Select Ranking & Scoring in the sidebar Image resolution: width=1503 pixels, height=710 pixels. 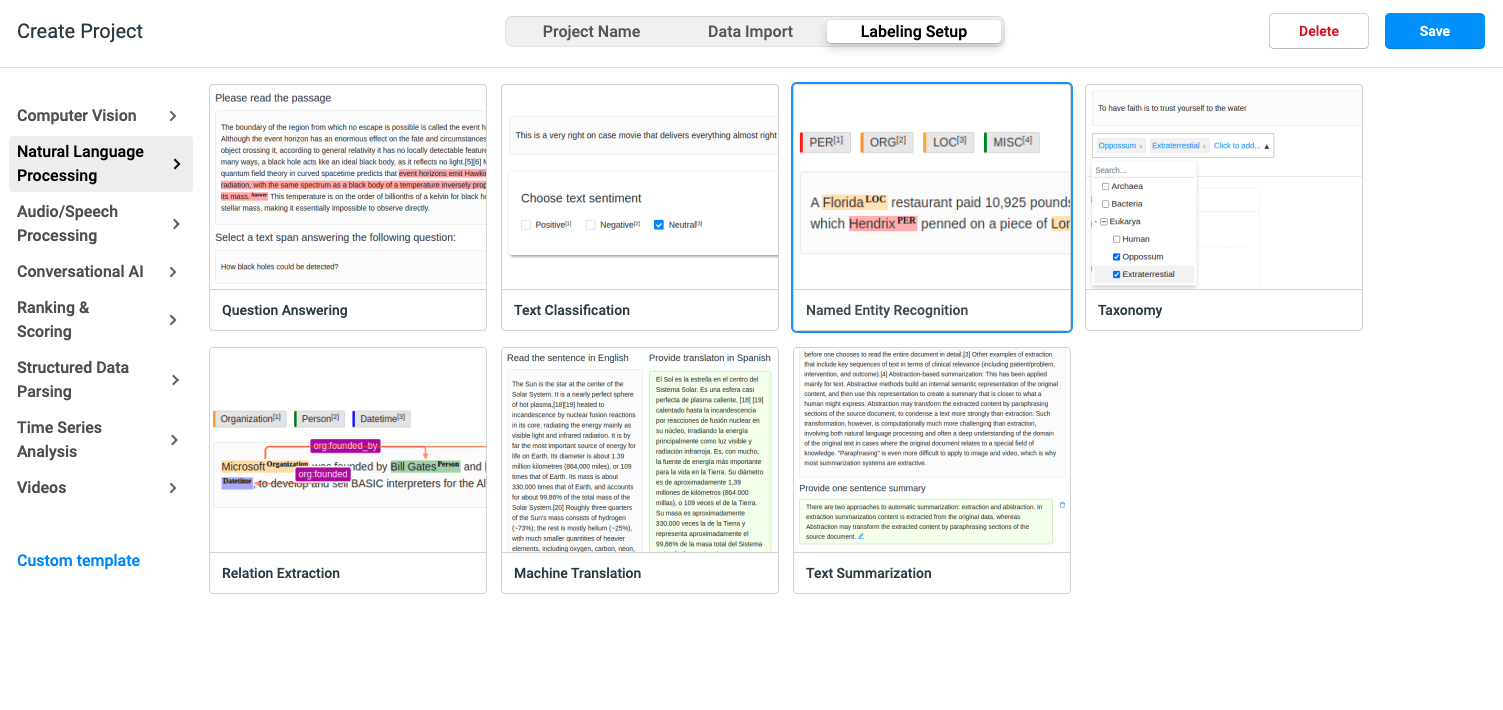[x=100, y=320]
